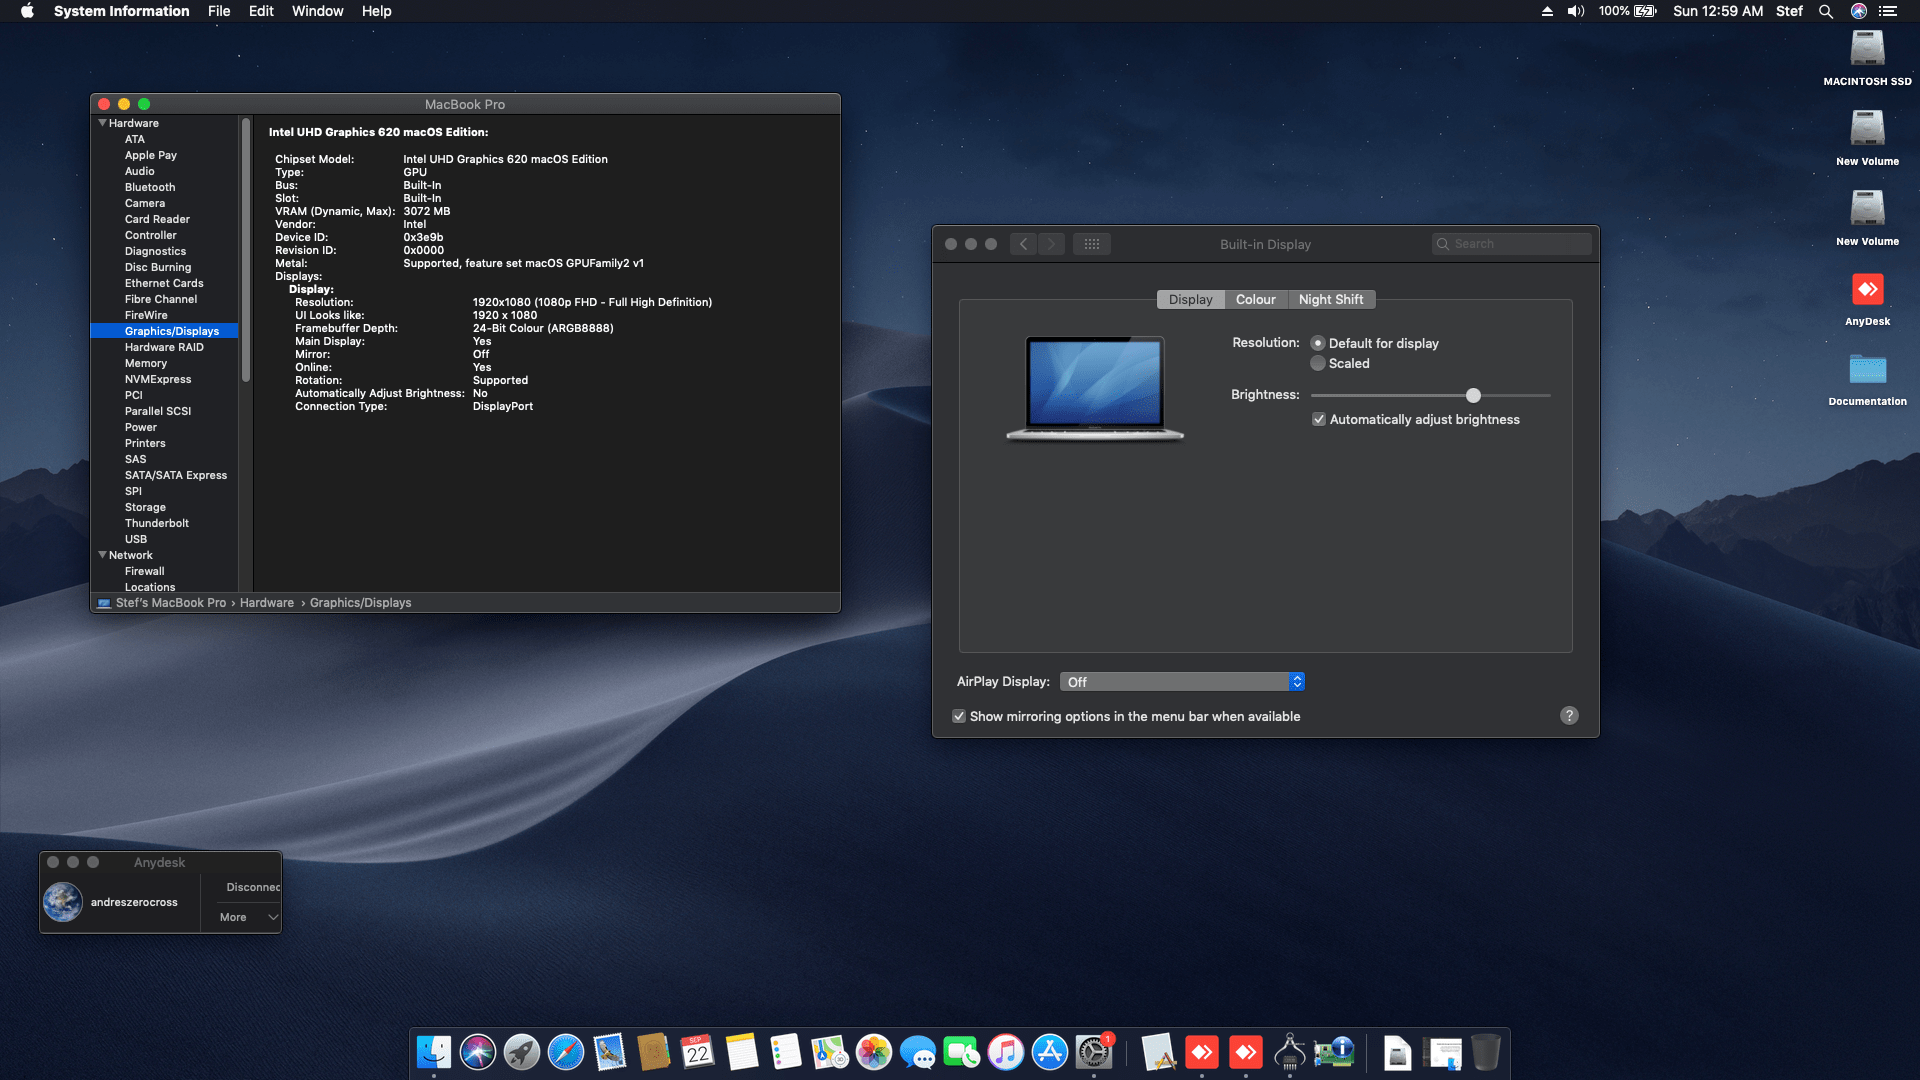
Task: Open the help question mark button
Action: (x=1569, y=716)
